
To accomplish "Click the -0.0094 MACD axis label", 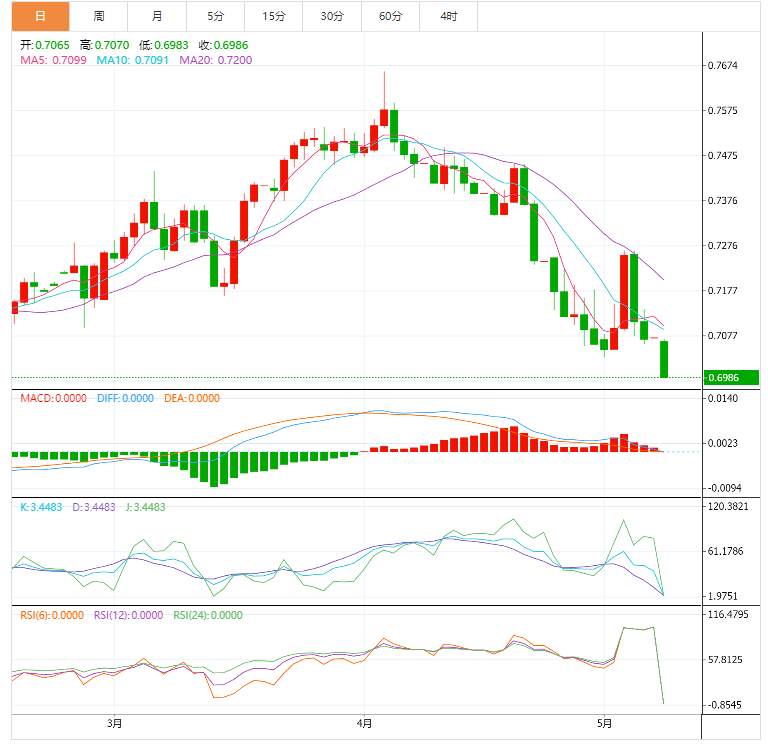I will [724, 488].
